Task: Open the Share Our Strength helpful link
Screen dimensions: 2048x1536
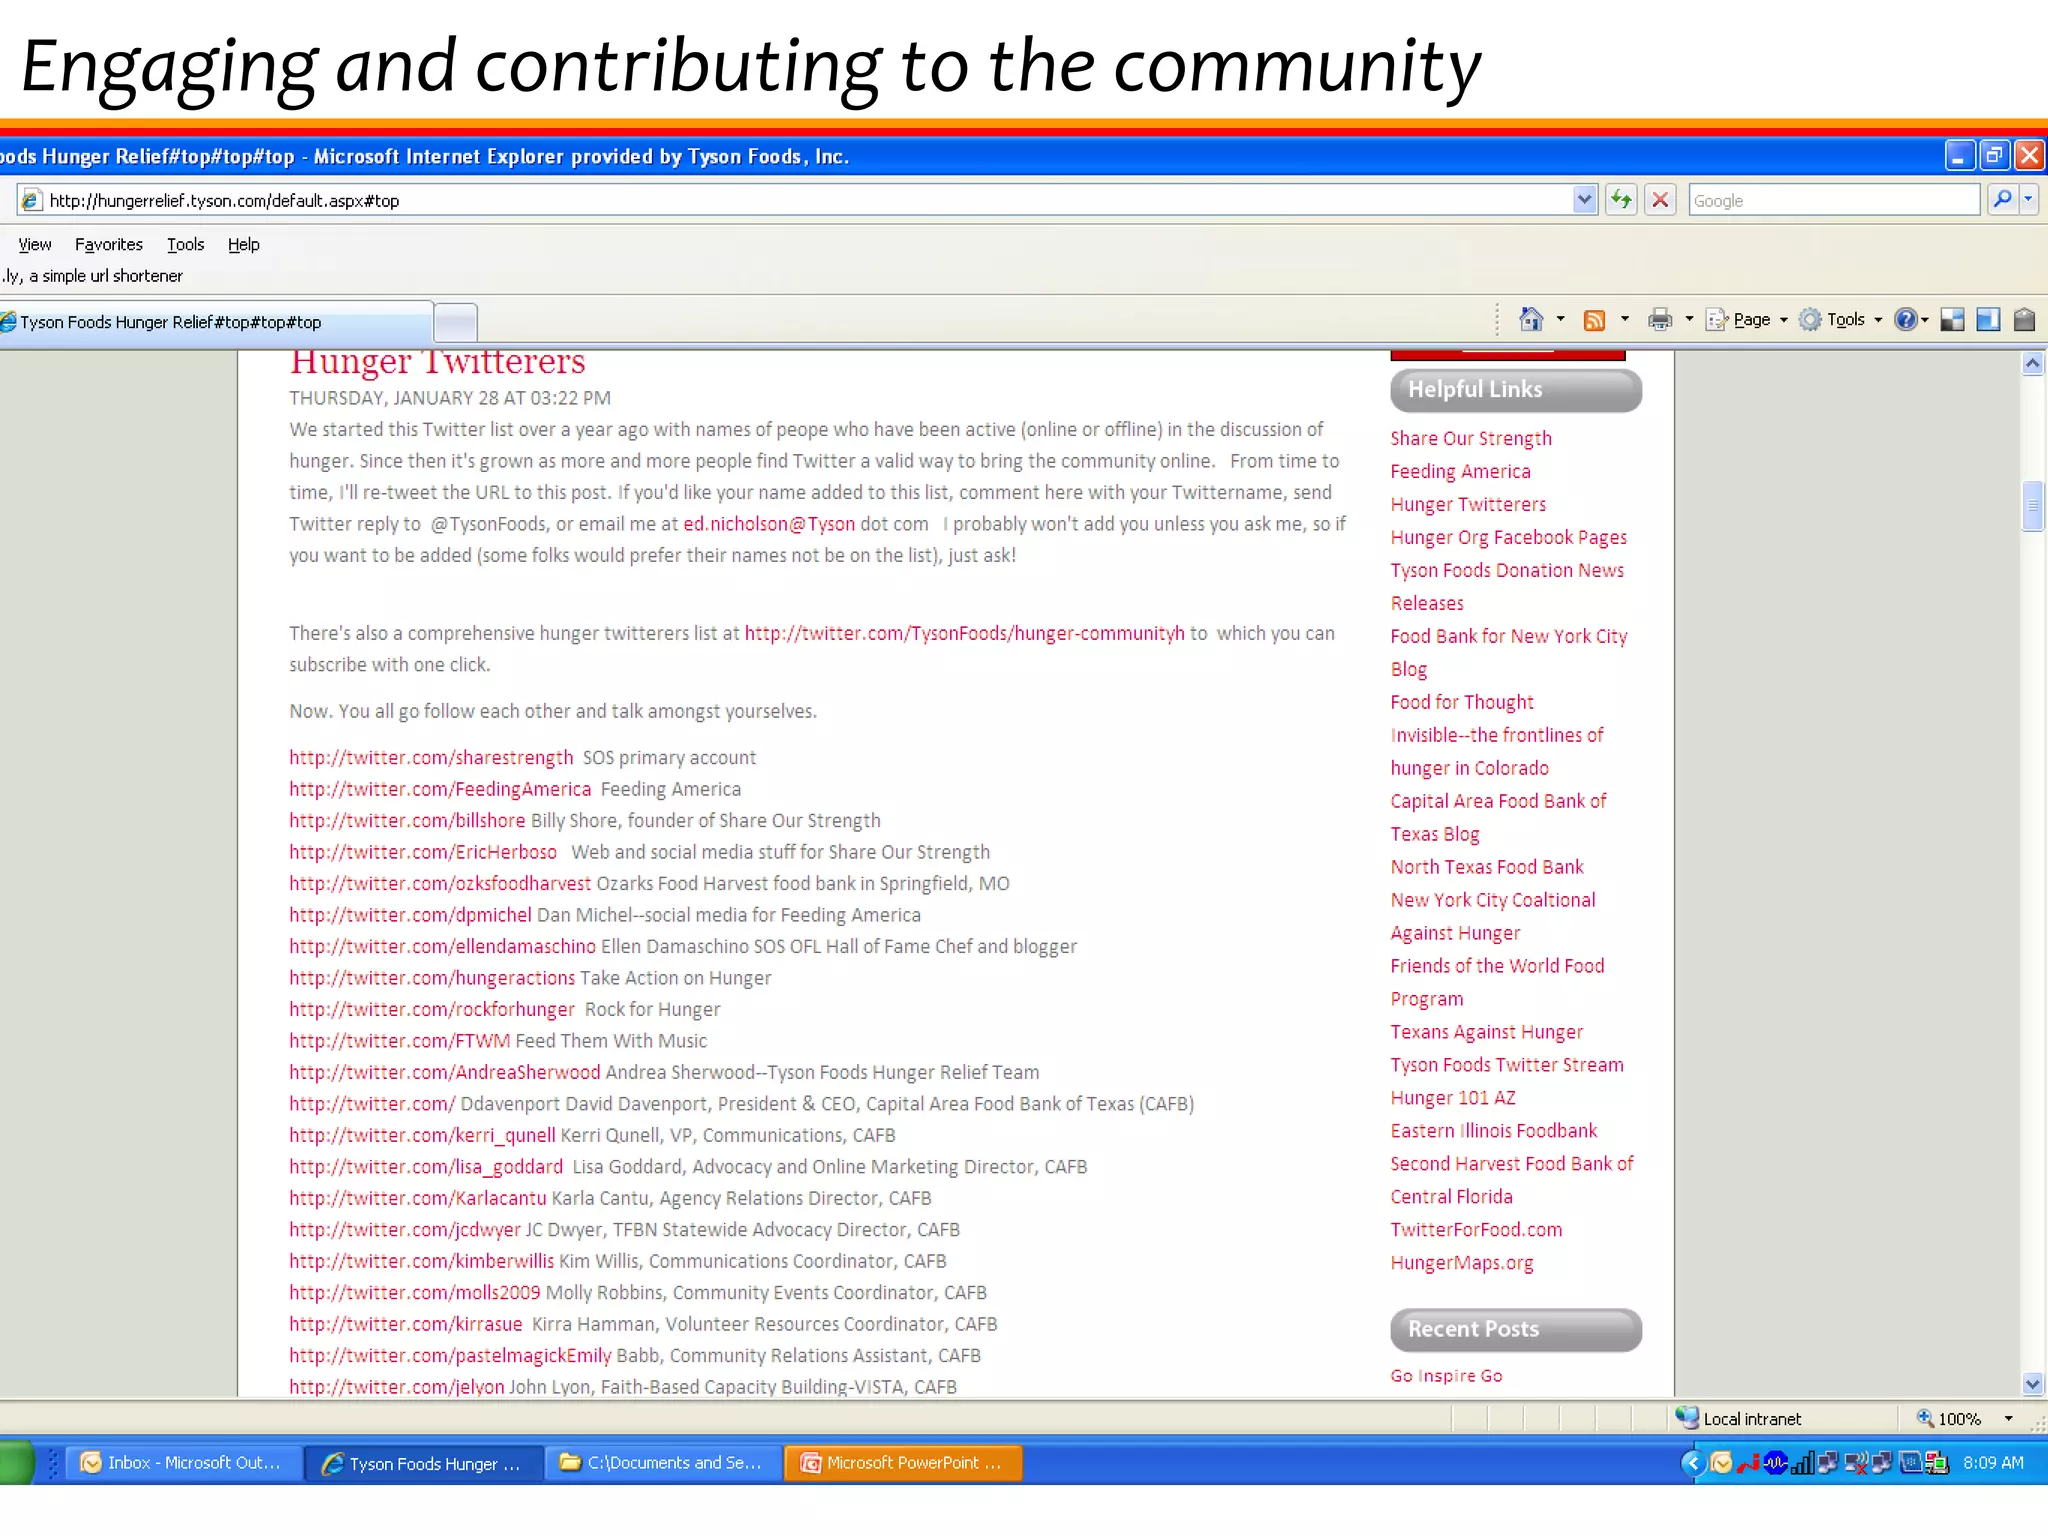Action: pyautogui.click(x=1470, y=438)
